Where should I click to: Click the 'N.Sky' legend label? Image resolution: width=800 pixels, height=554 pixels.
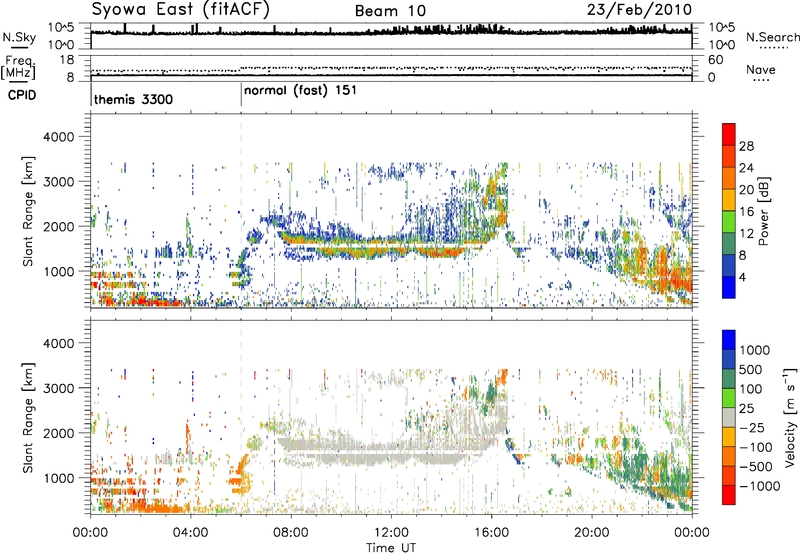tap(19, 37)
